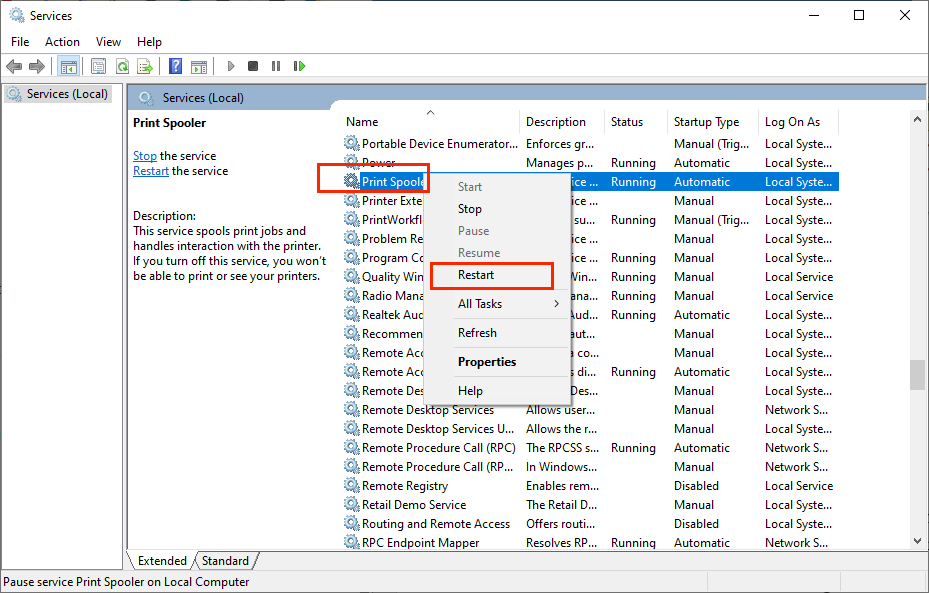The width and height of the screenshot is (929, 593).
Task: Click gear icon of Routing and Remote Access
Action: [x=352, y=524]
